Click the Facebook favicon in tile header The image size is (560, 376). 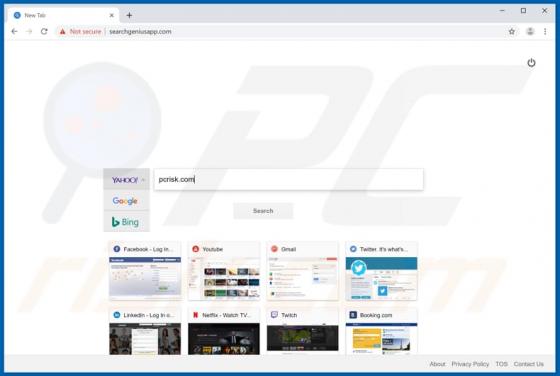(x=116, y=249)
